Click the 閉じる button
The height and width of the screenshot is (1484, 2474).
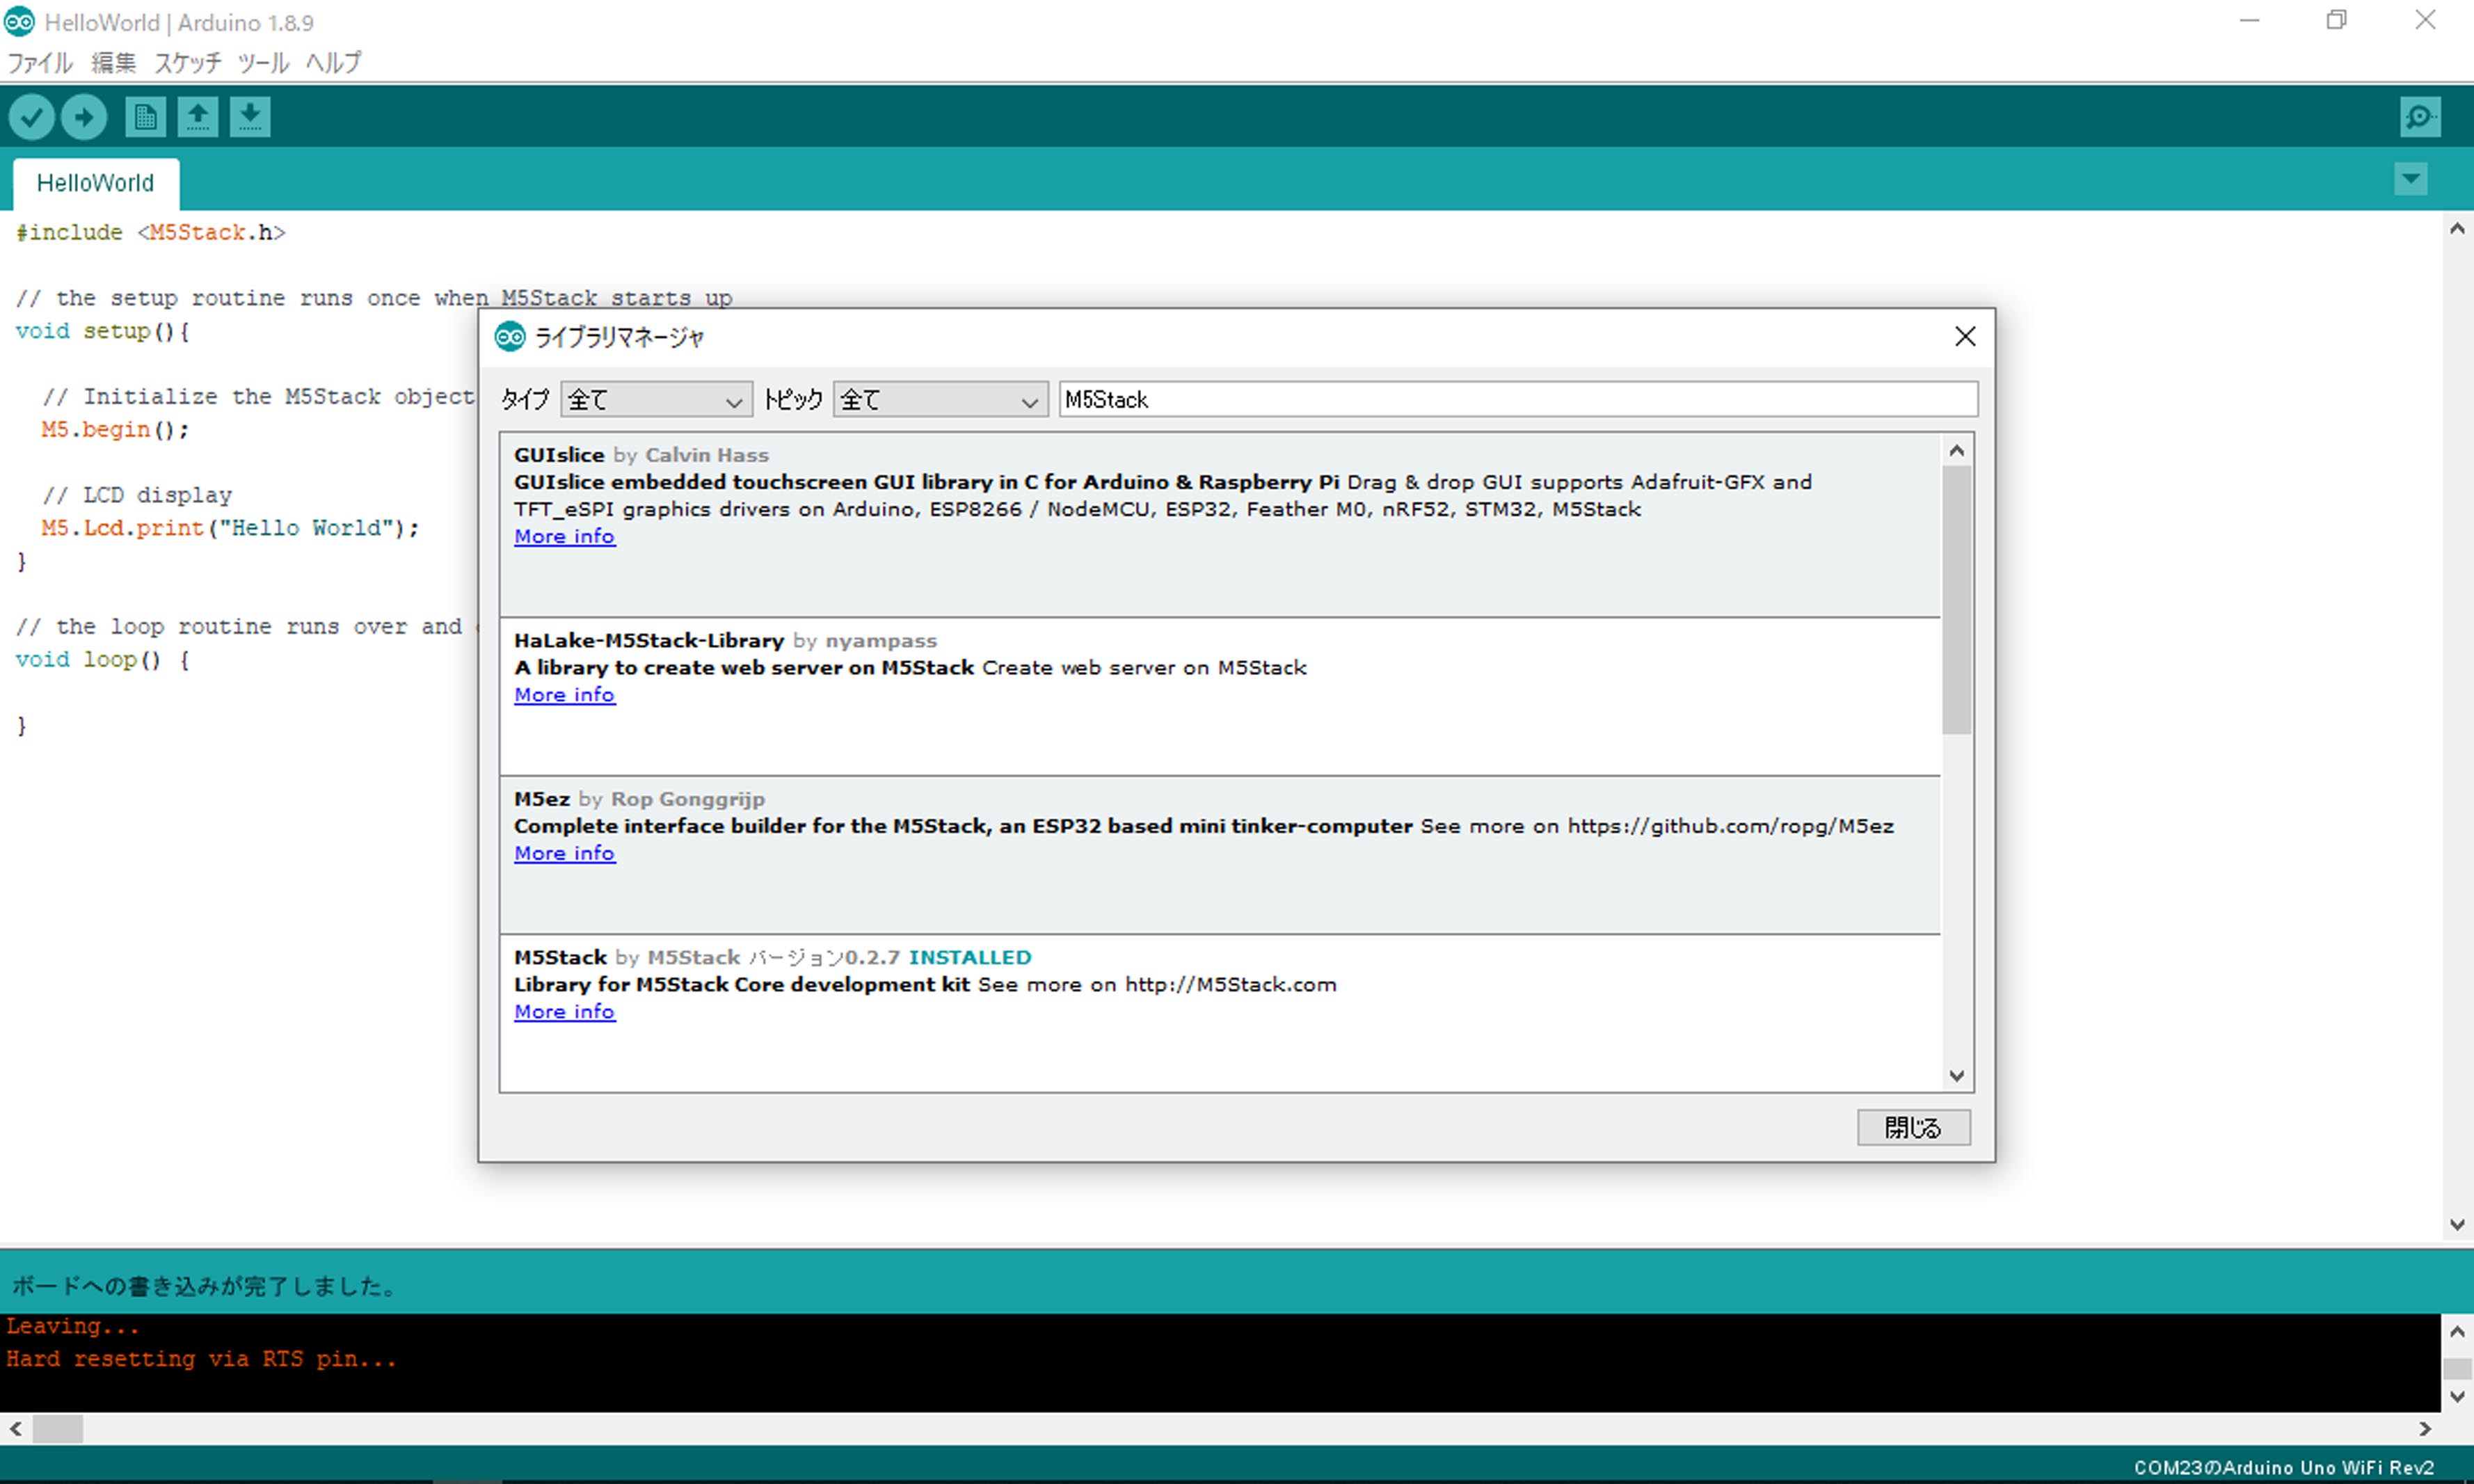click(1912, 1127)
